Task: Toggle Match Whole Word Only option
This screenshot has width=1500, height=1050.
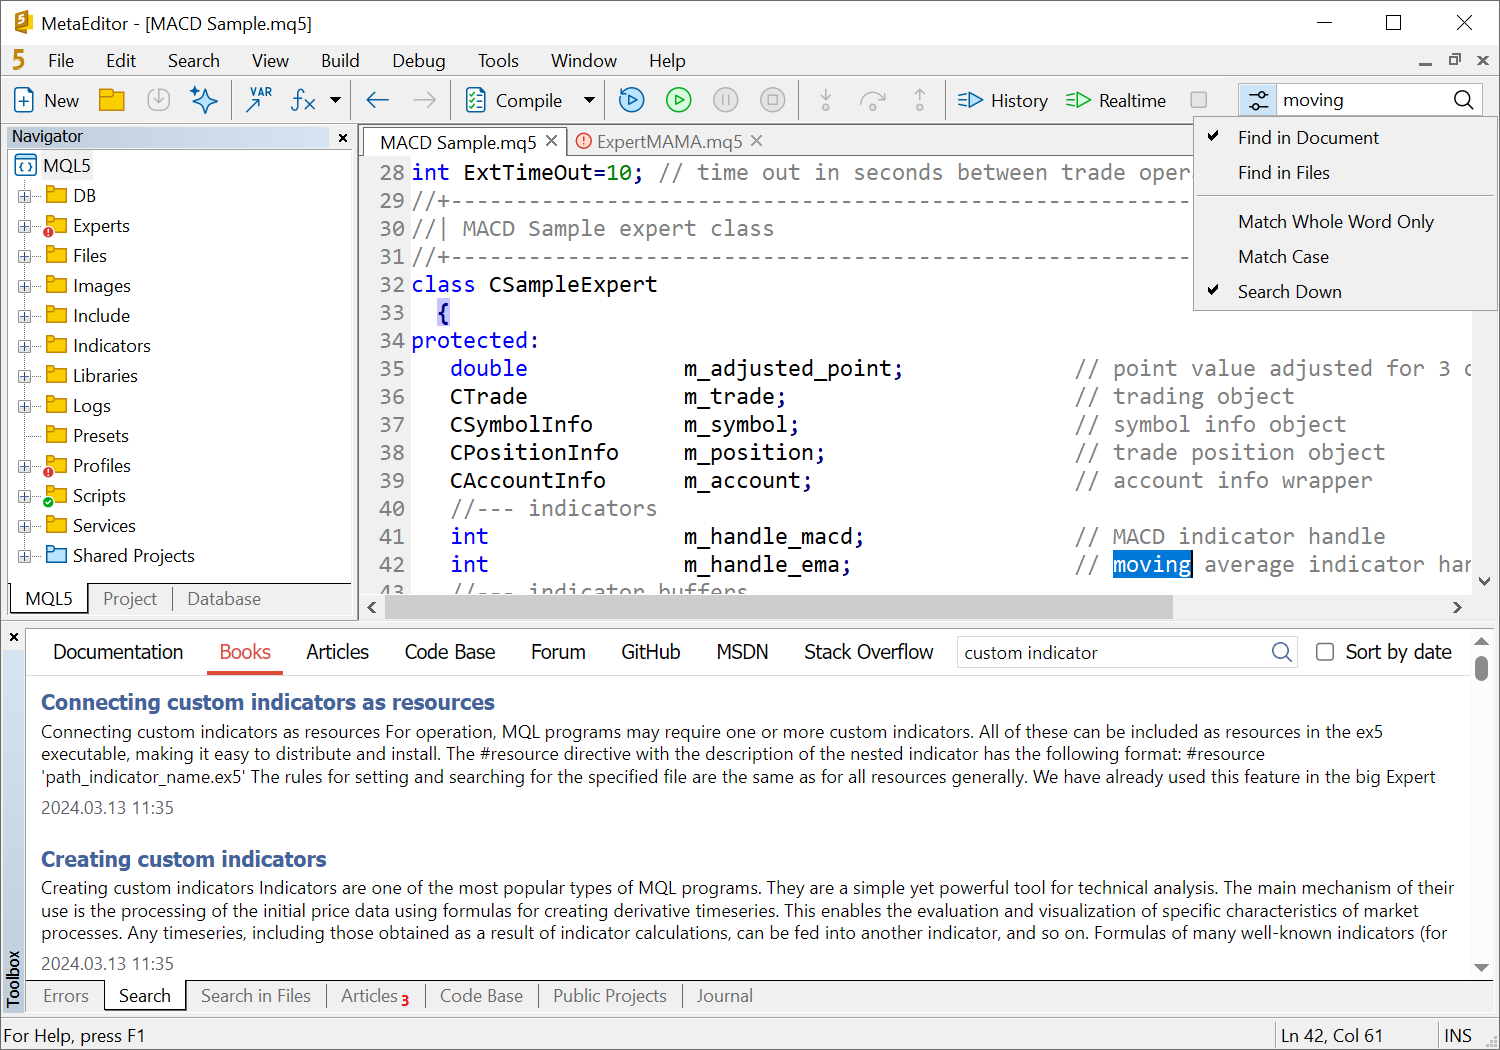Action: [1335, 222]
